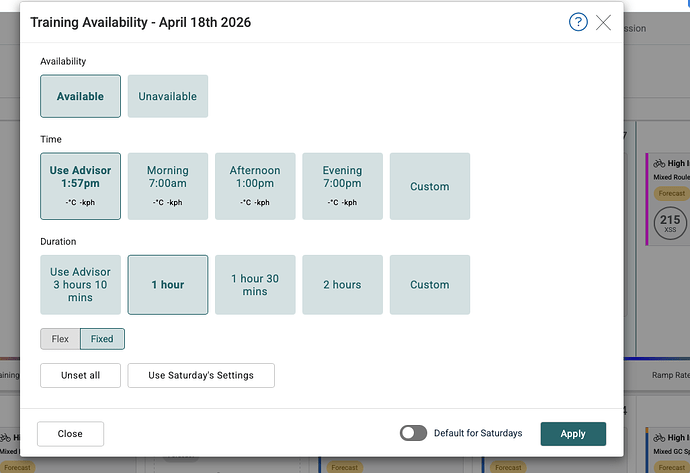Pick the Morning 7:00am time slot

(168, 186)
